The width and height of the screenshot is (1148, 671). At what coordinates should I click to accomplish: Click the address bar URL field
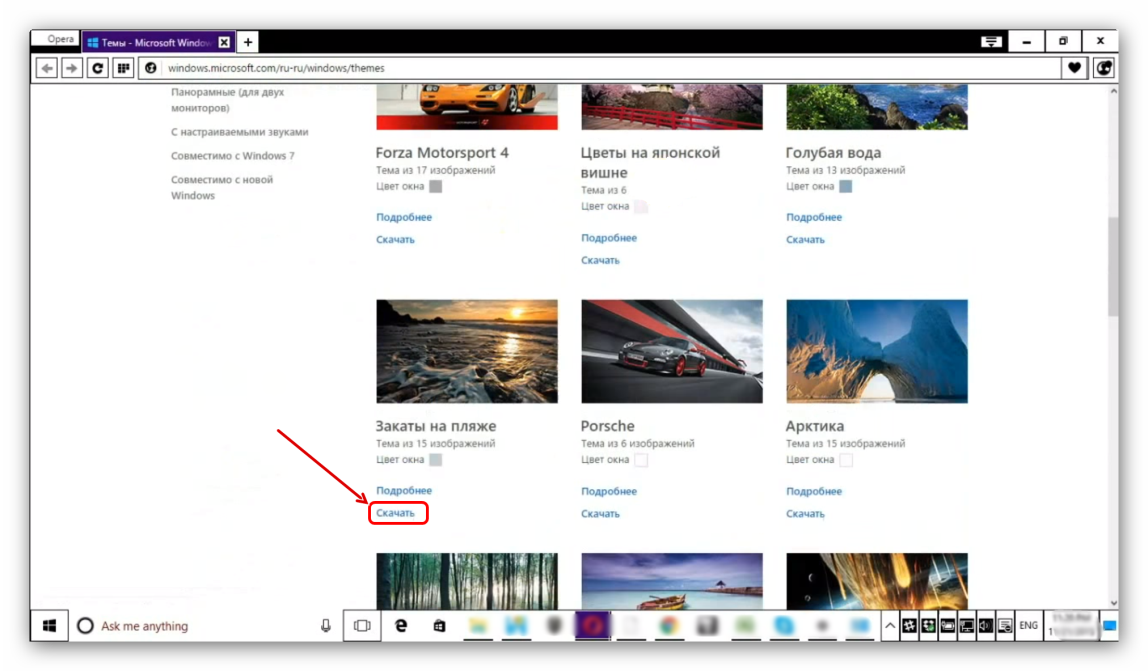coord(600,68)
